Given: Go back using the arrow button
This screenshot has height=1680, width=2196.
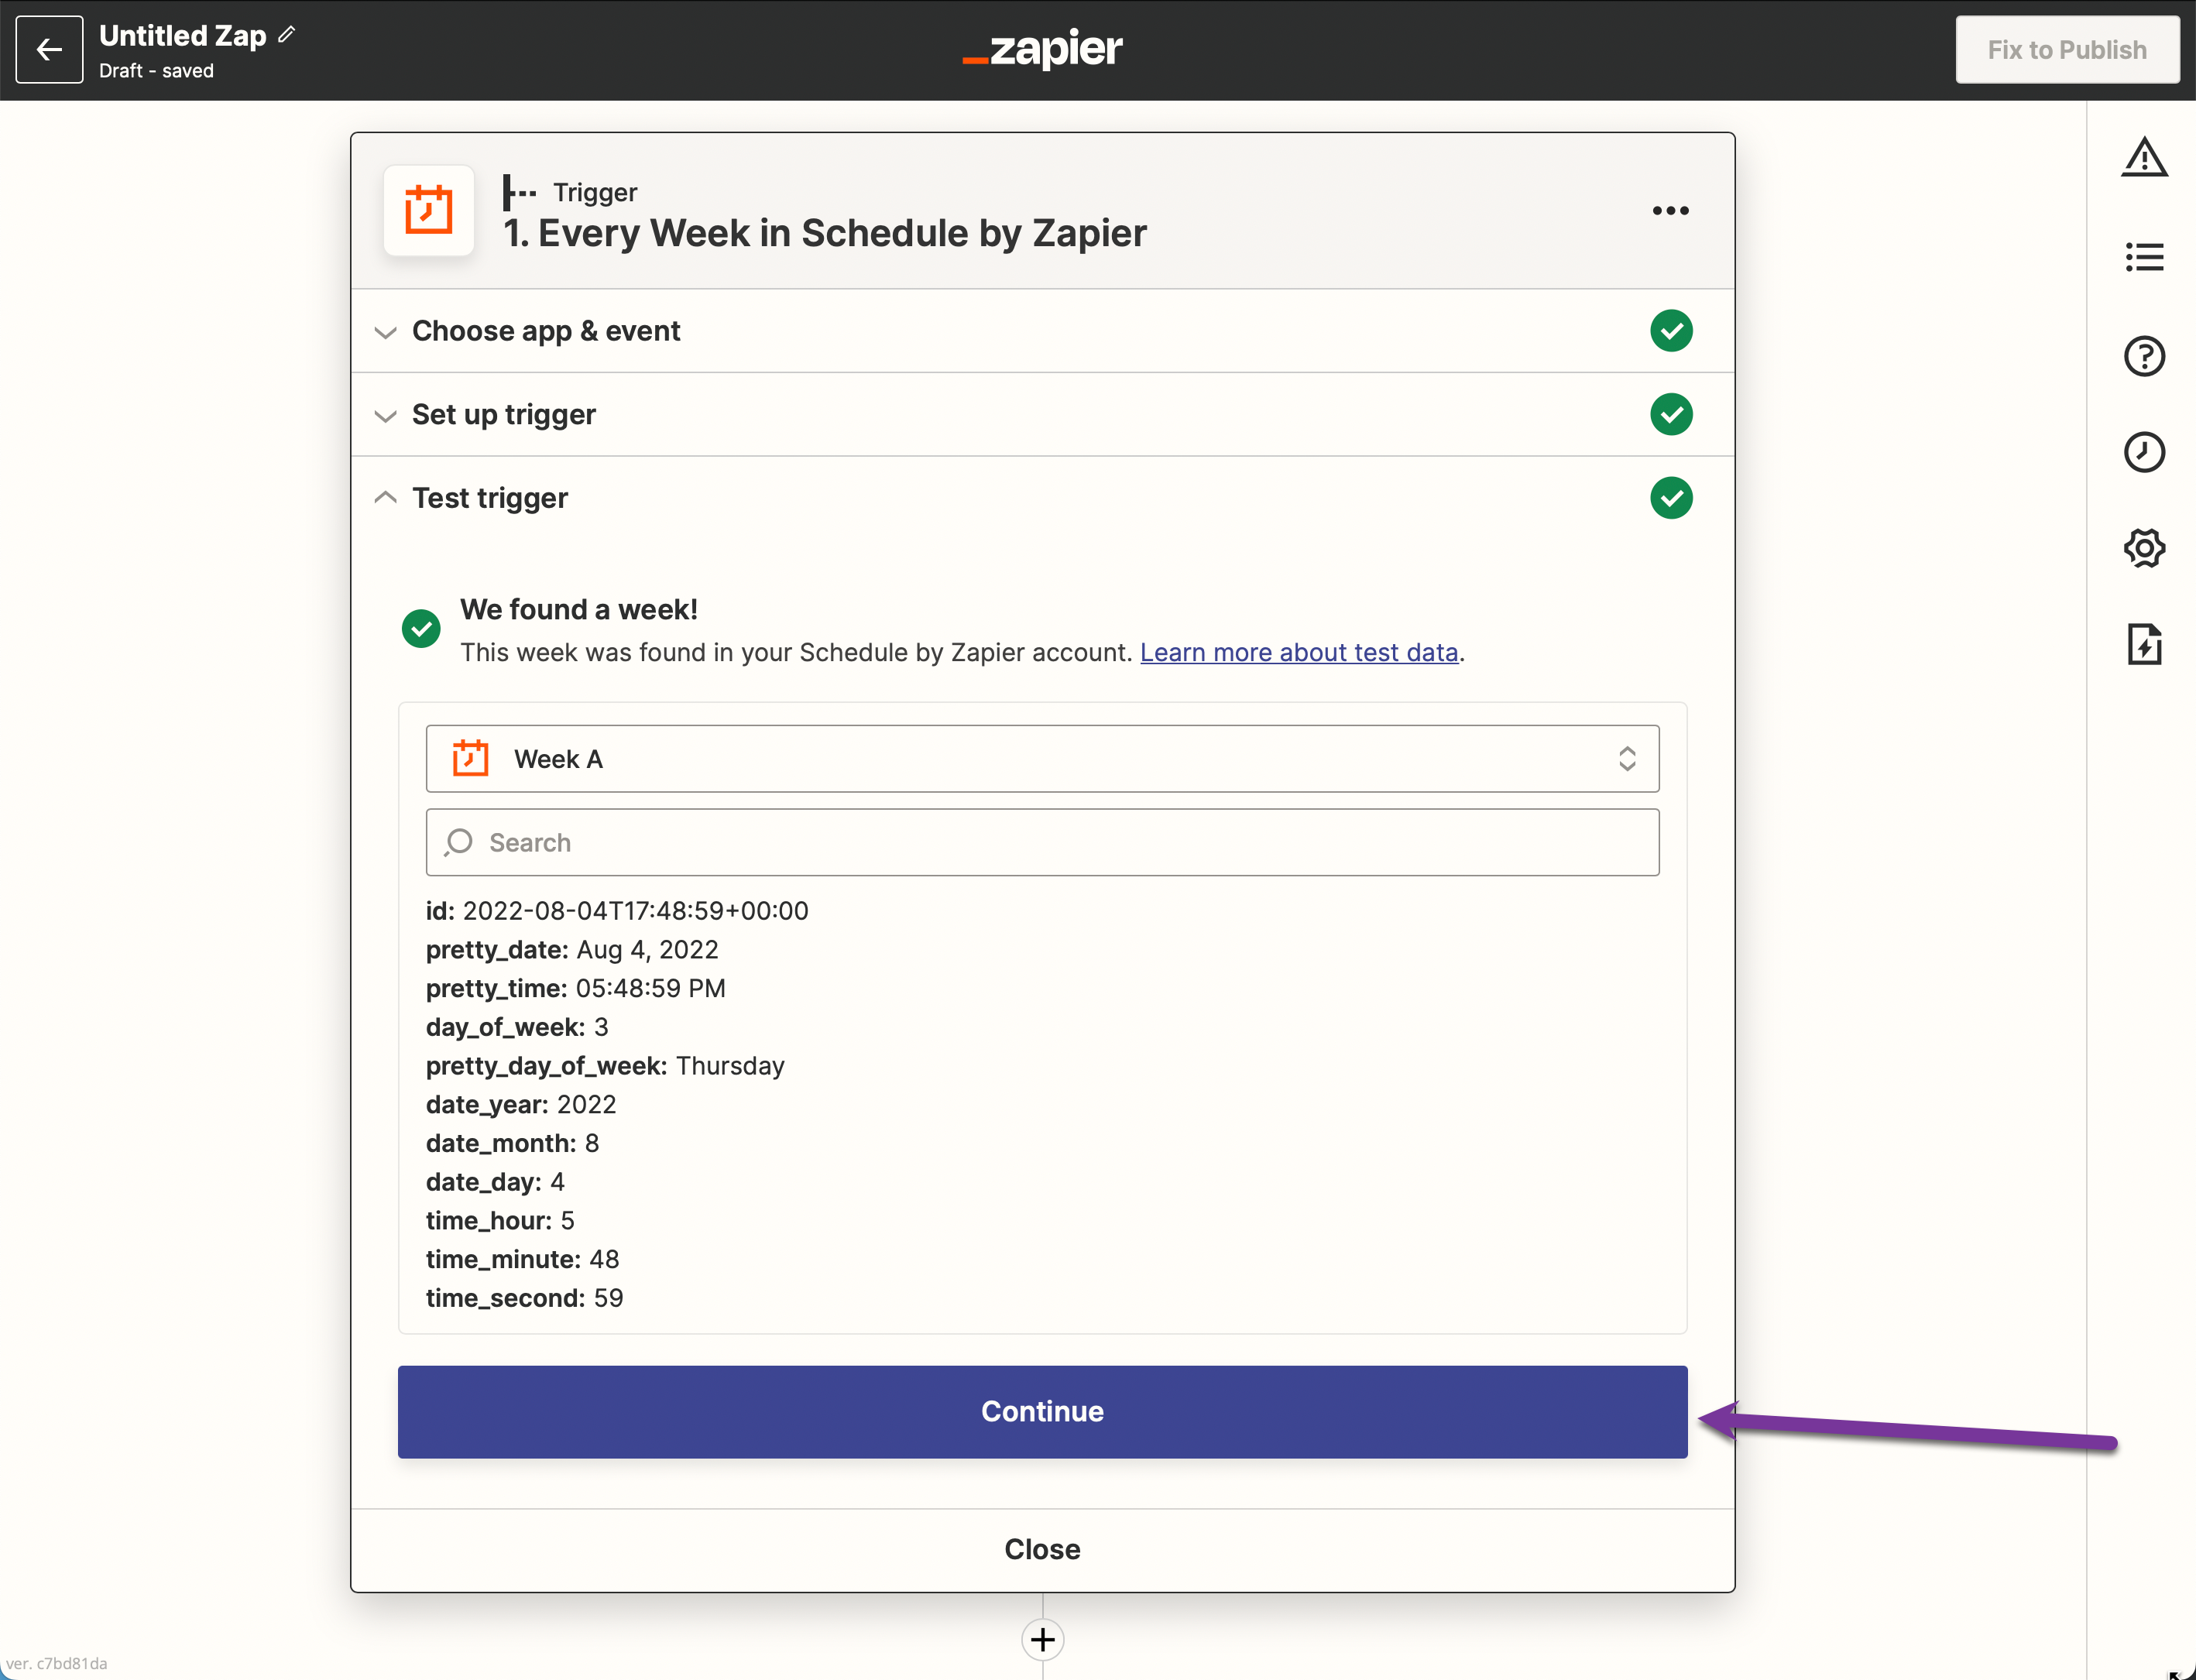Looking at the screenshot, I should (x=49, y=49).
